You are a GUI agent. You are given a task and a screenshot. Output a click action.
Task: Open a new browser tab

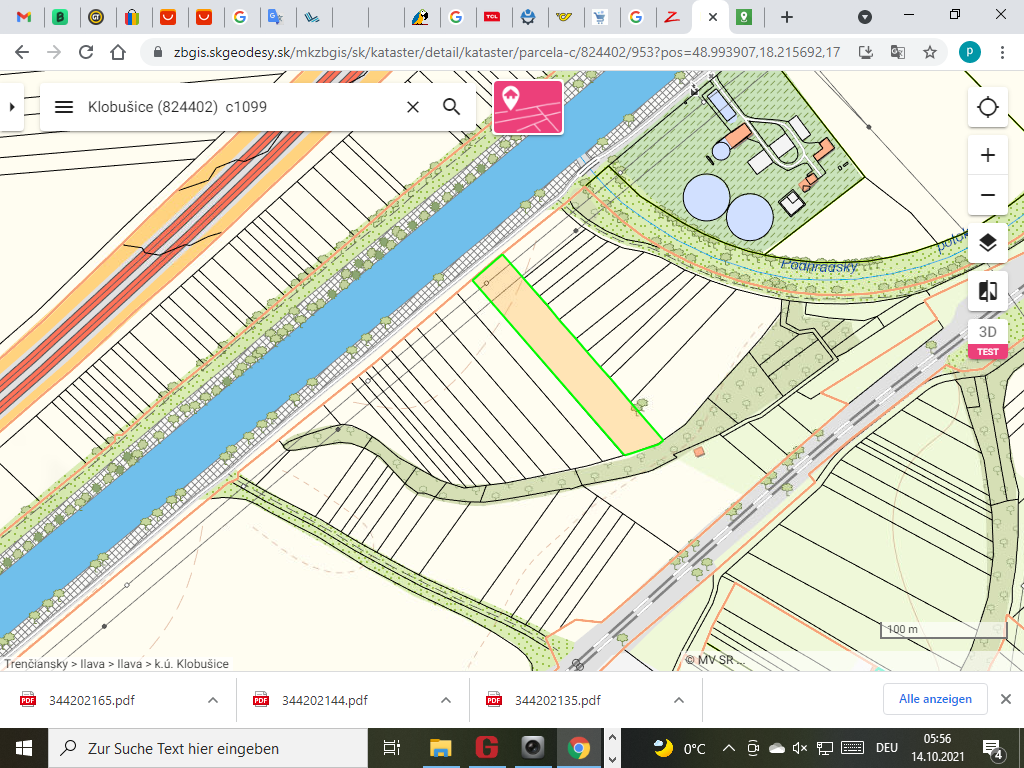787,17
